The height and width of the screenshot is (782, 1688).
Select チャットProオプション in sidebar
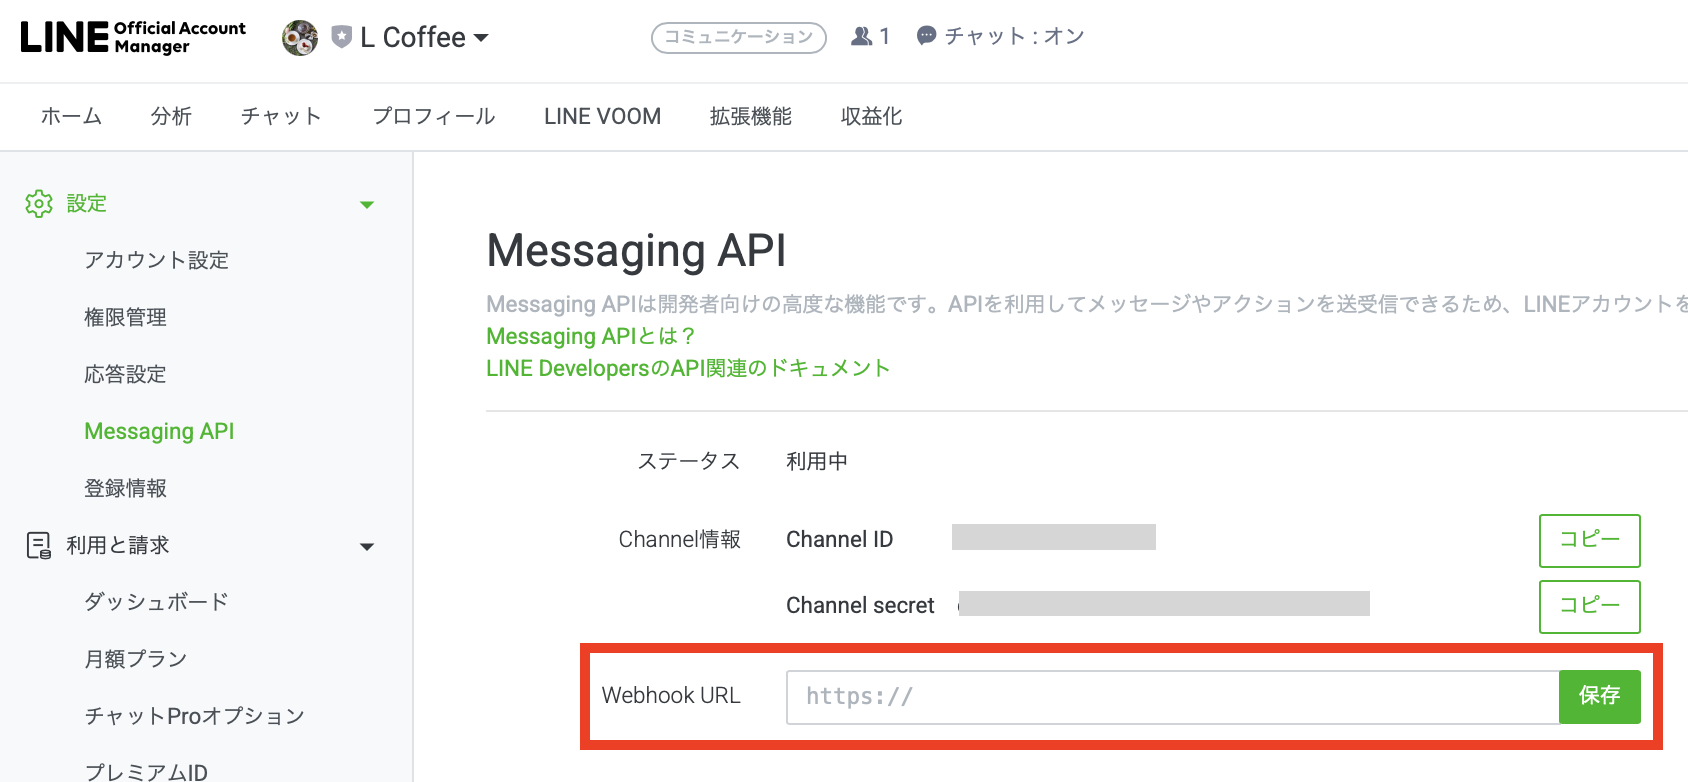pos(195,716)
